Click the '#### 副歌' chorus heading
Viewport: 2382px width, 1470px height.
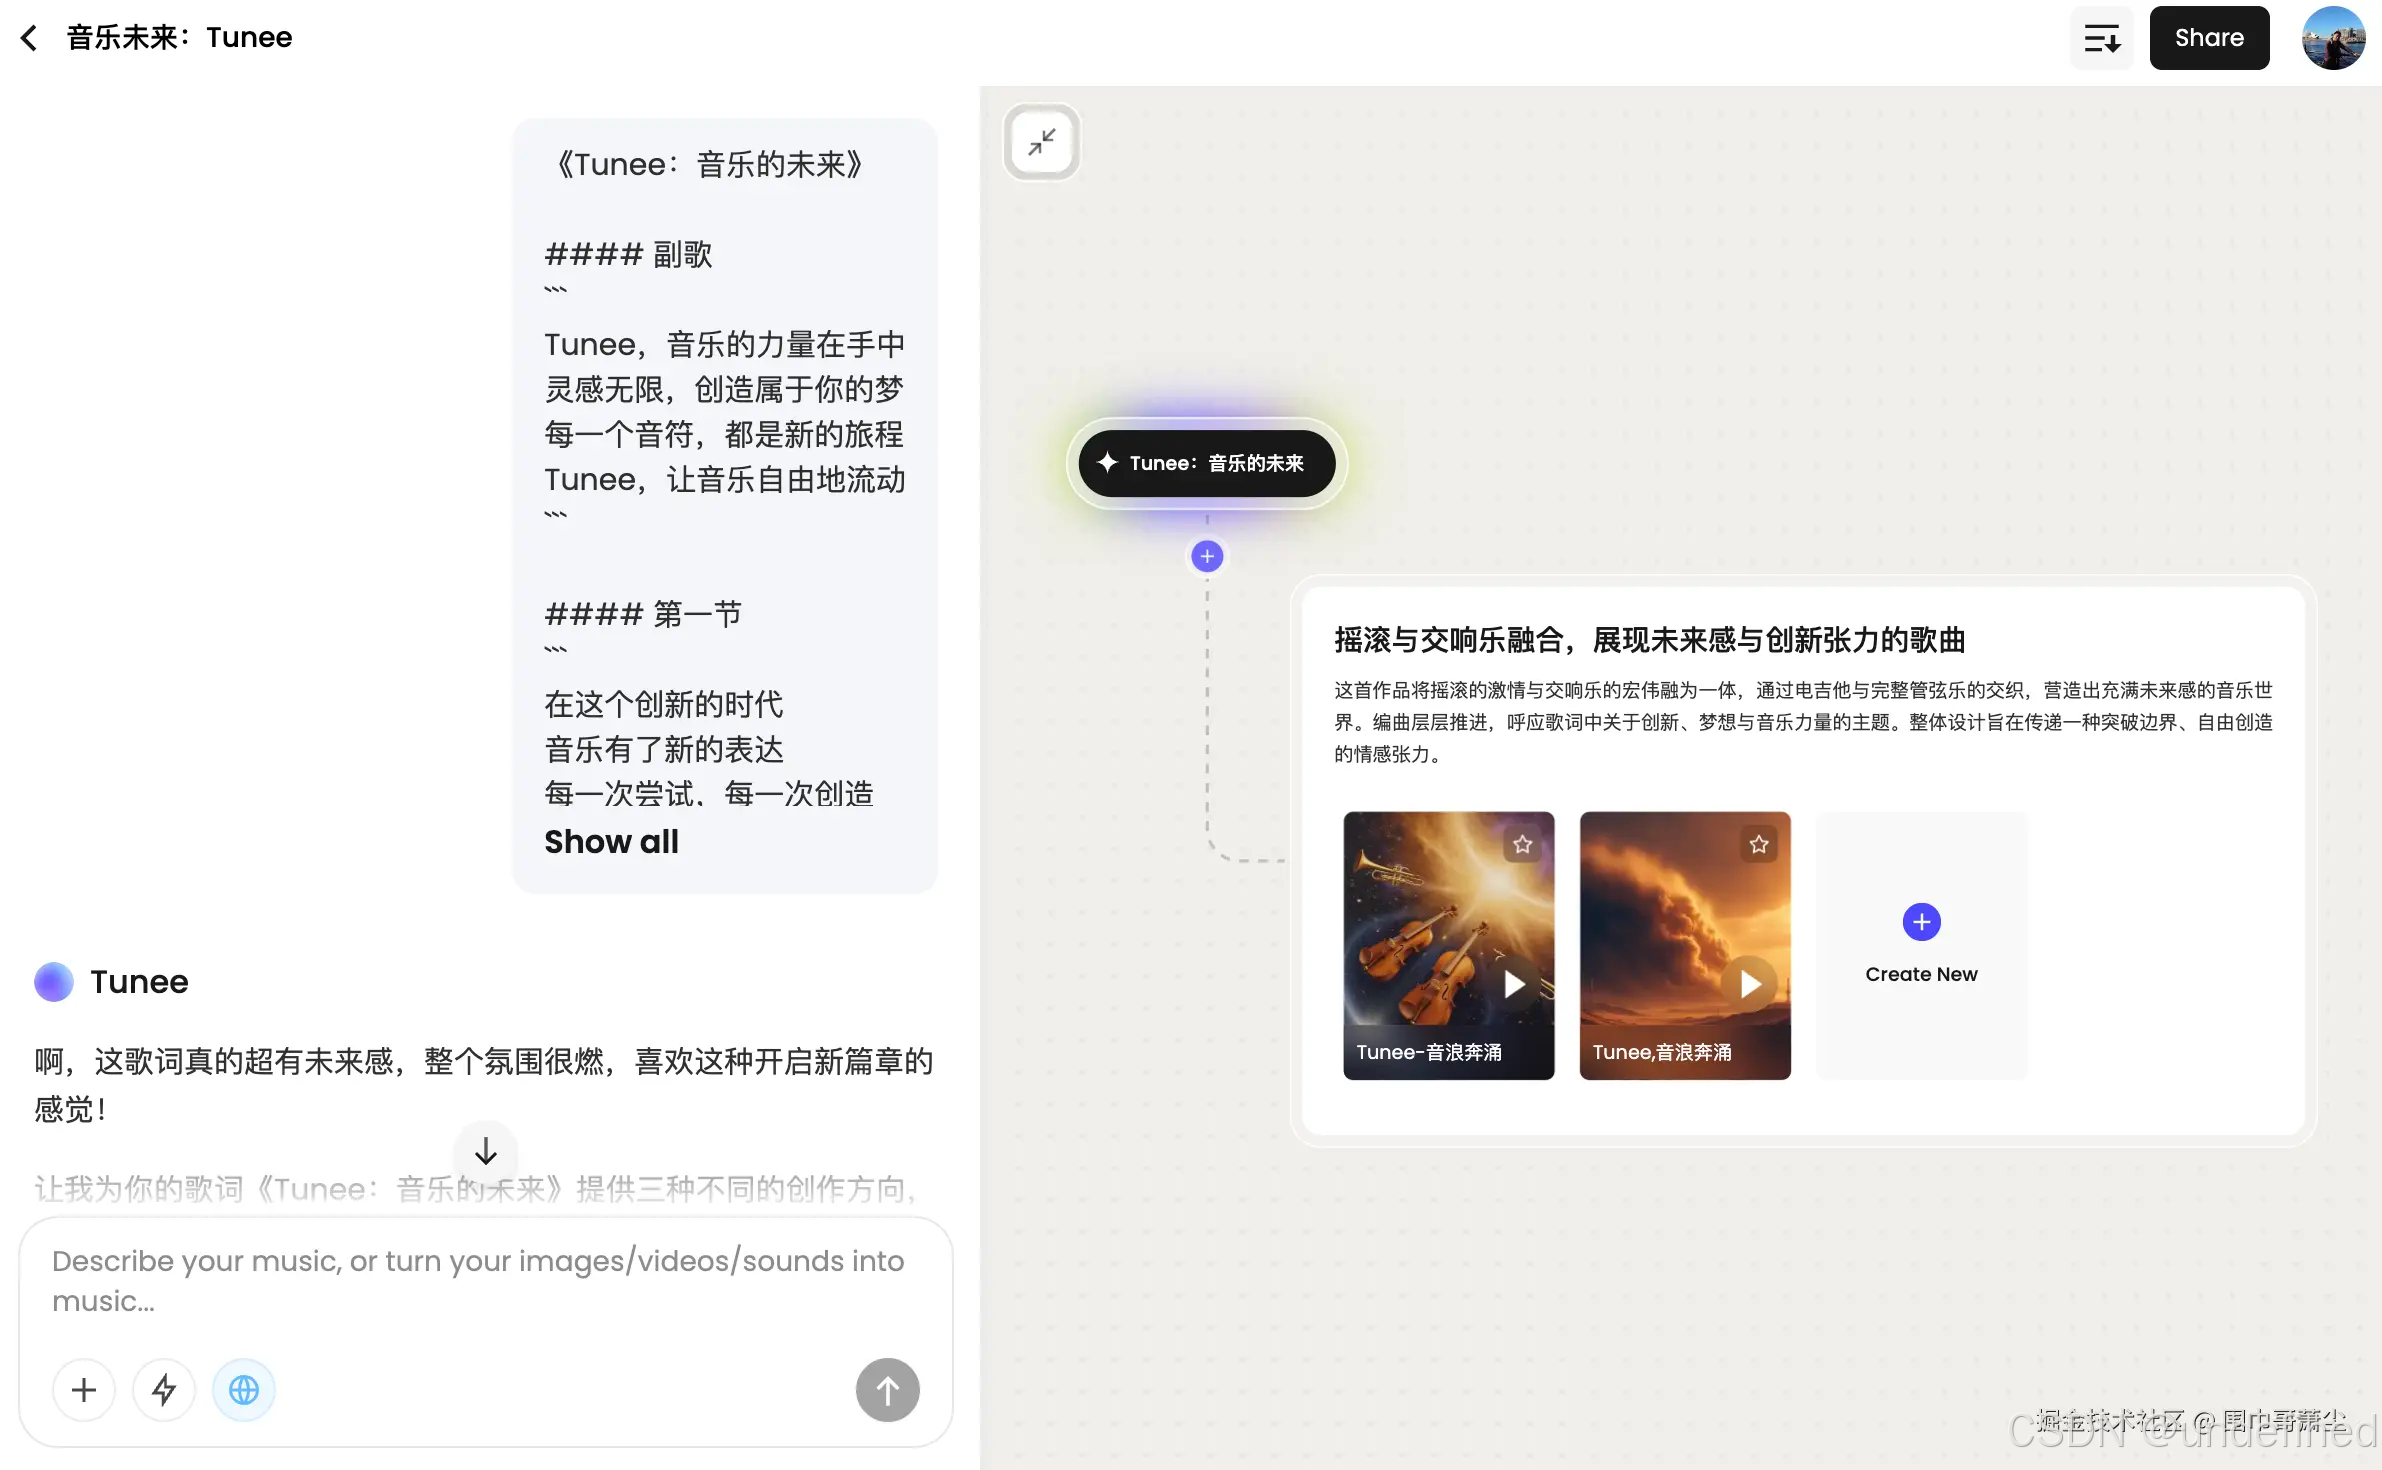628,254
